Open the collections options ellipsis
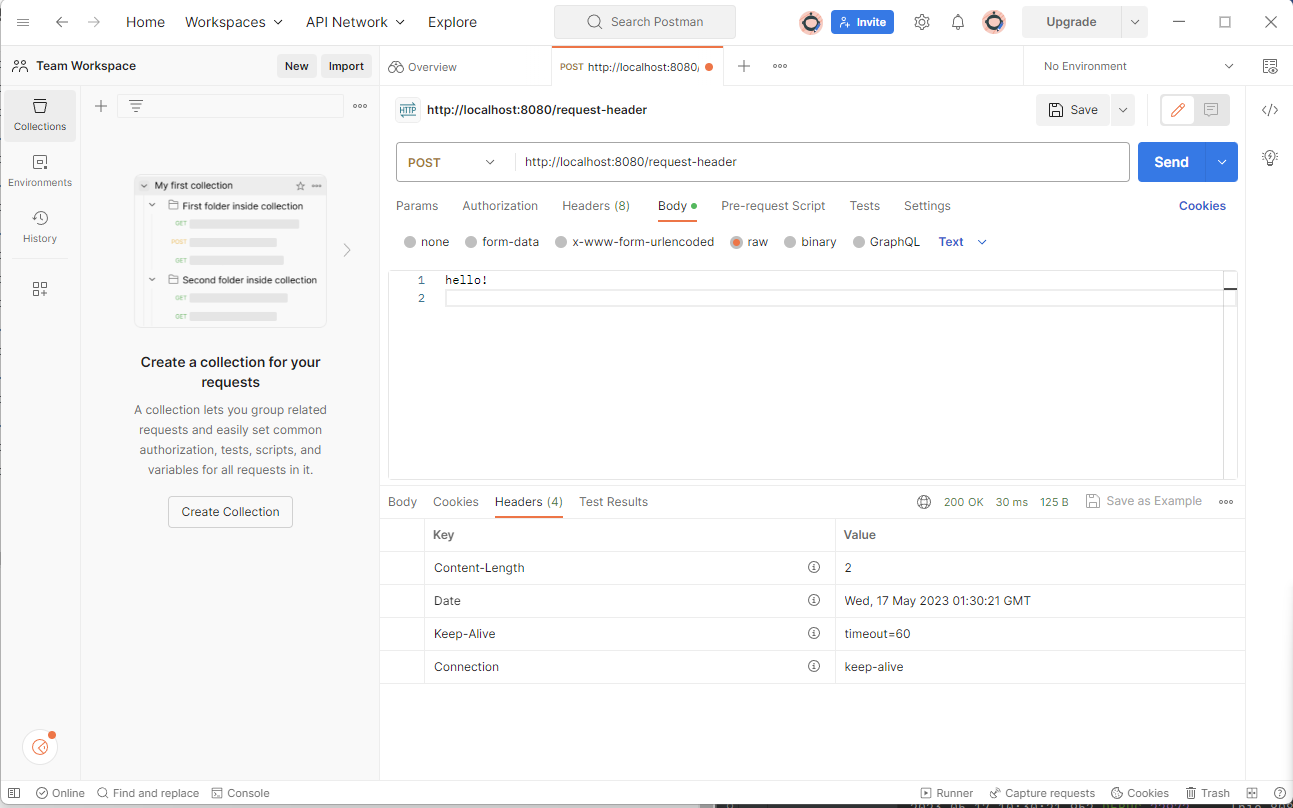 click(x=360, y=106)
